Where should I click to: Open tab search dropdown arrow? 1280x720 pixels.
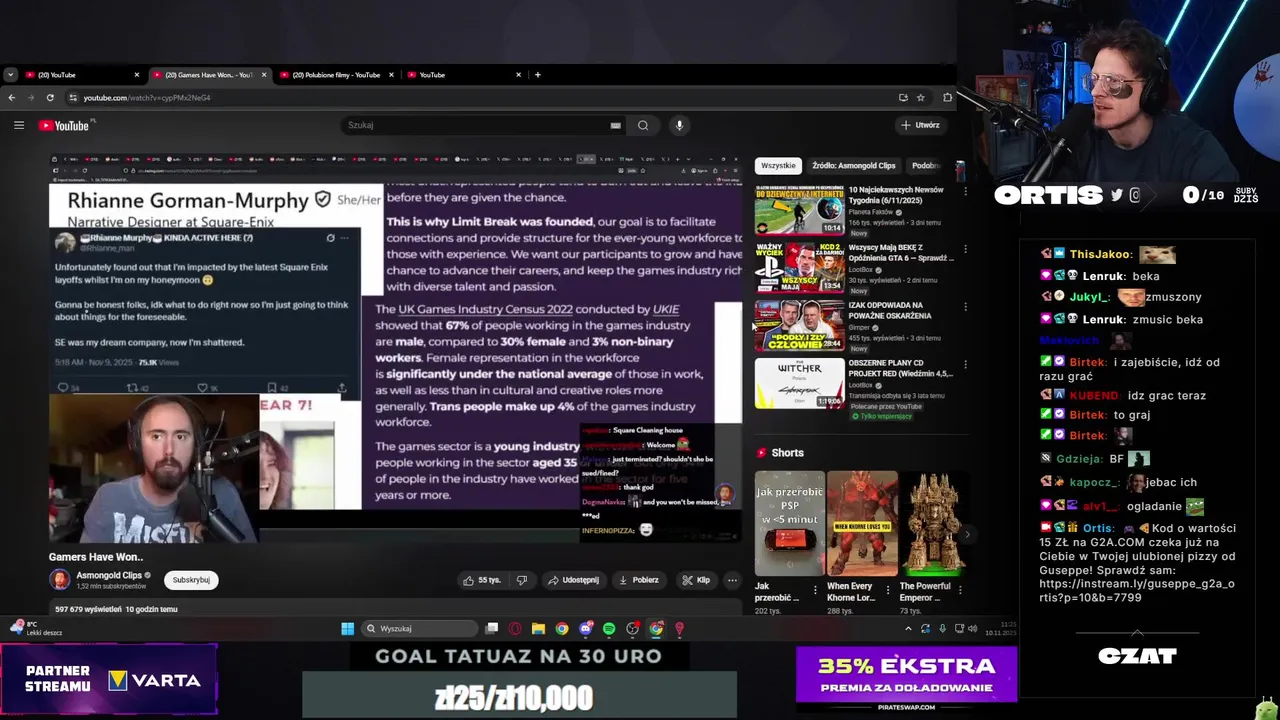pos(10,75)
